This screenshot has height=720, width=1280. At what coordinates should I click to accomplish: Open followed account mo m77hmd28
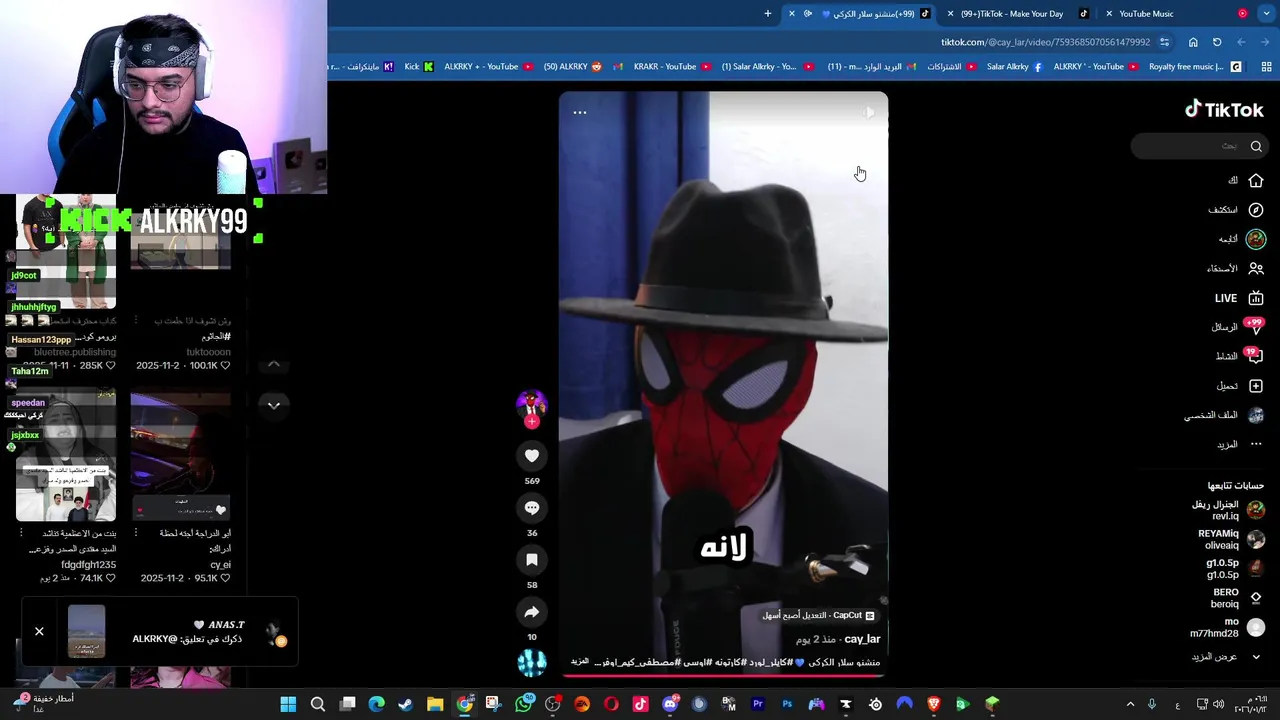pyautogui.click(x=1227, y=628)
